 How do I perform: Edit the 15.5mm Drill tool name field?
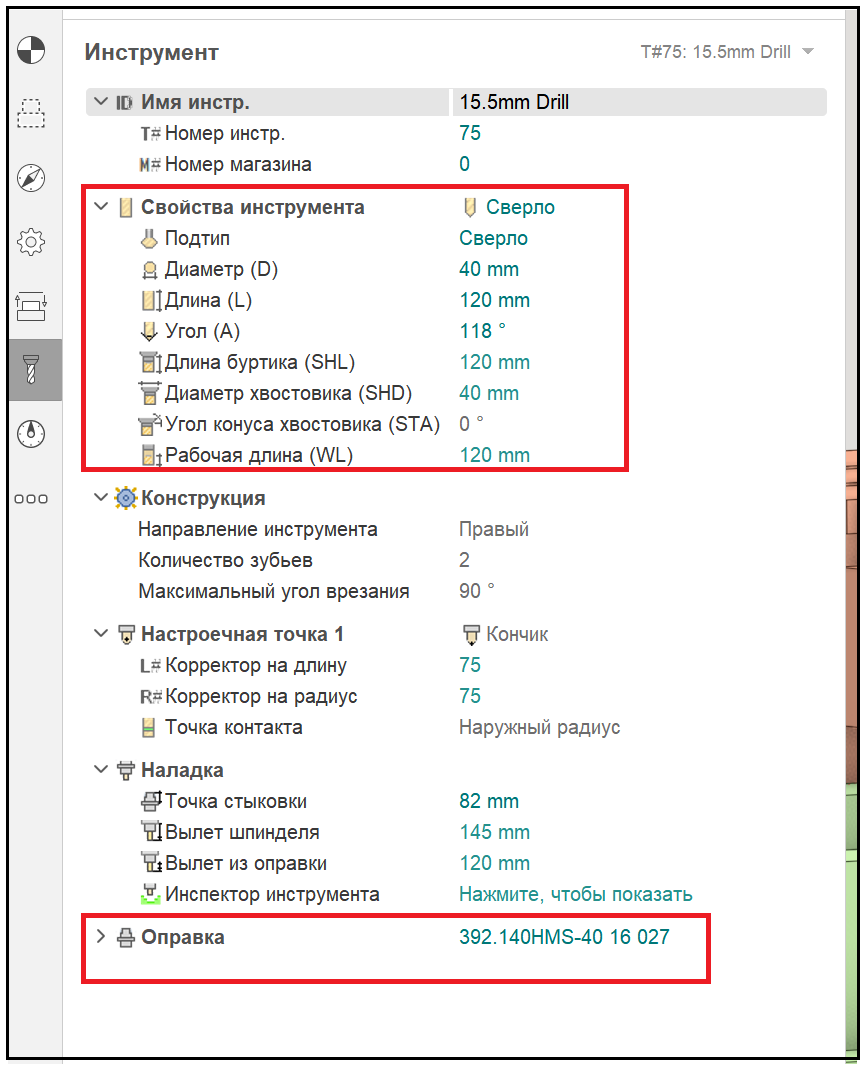click(638, 102)
